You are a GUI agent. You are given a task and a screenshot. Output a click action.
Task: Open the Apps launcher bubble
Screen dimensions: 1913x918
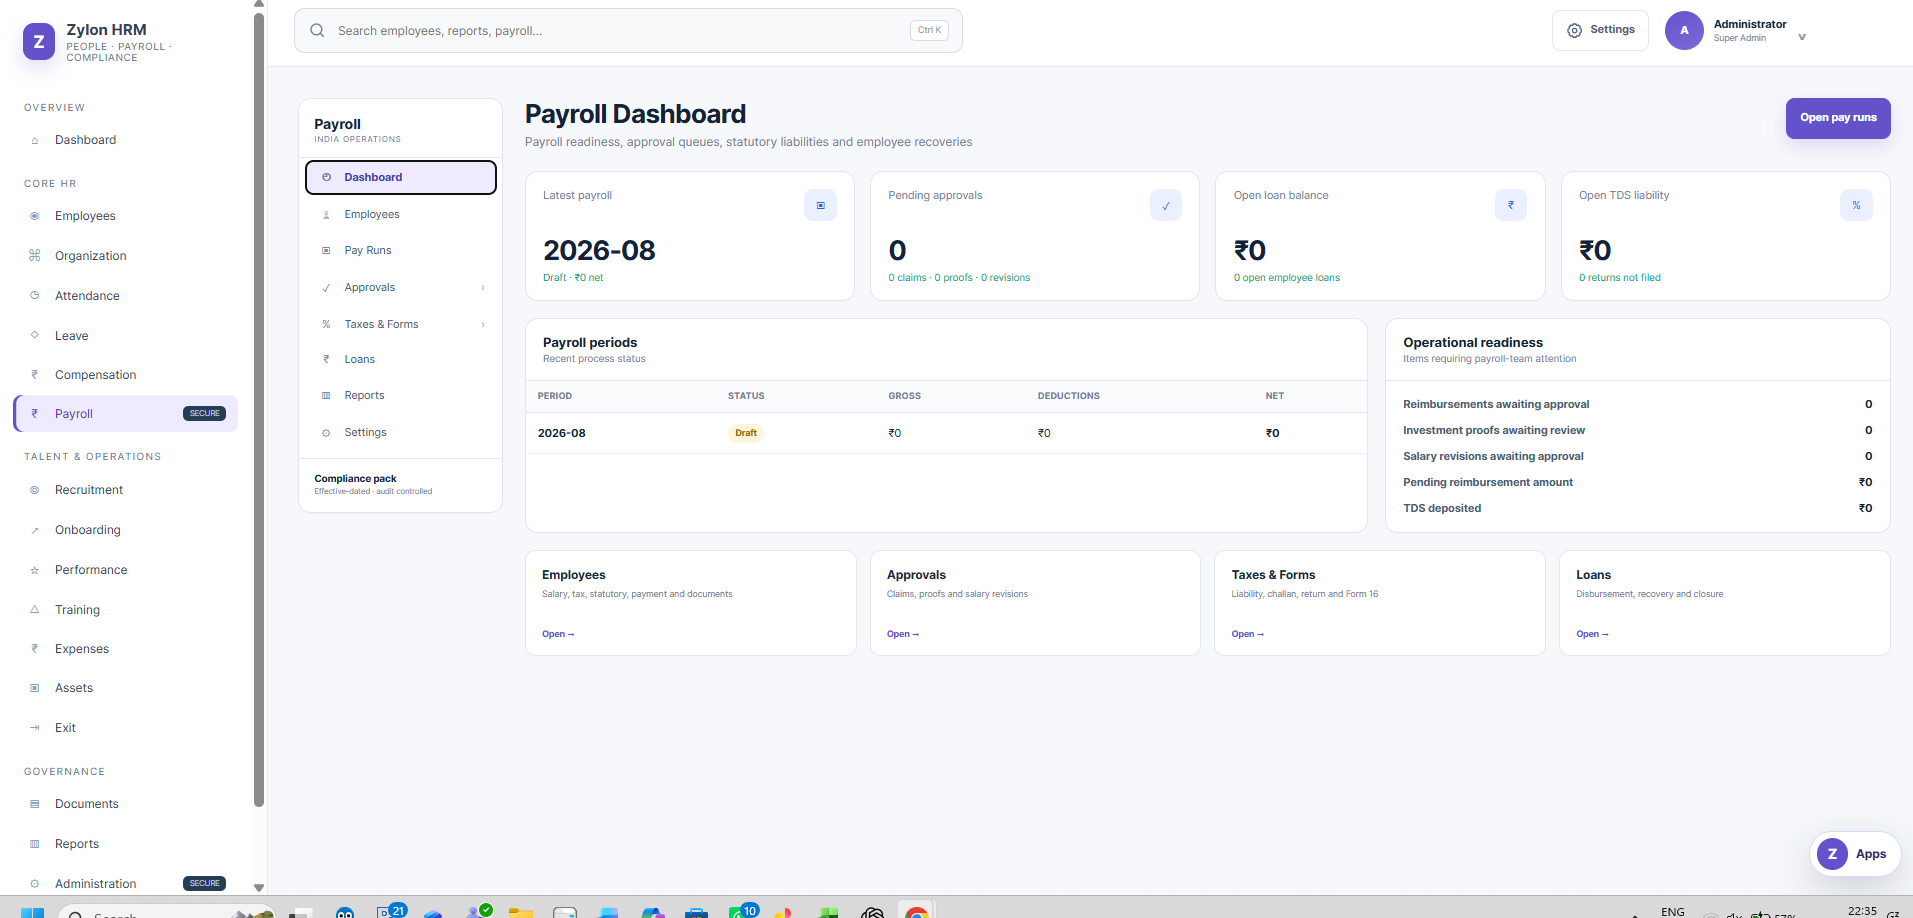tap(1855, 854)
